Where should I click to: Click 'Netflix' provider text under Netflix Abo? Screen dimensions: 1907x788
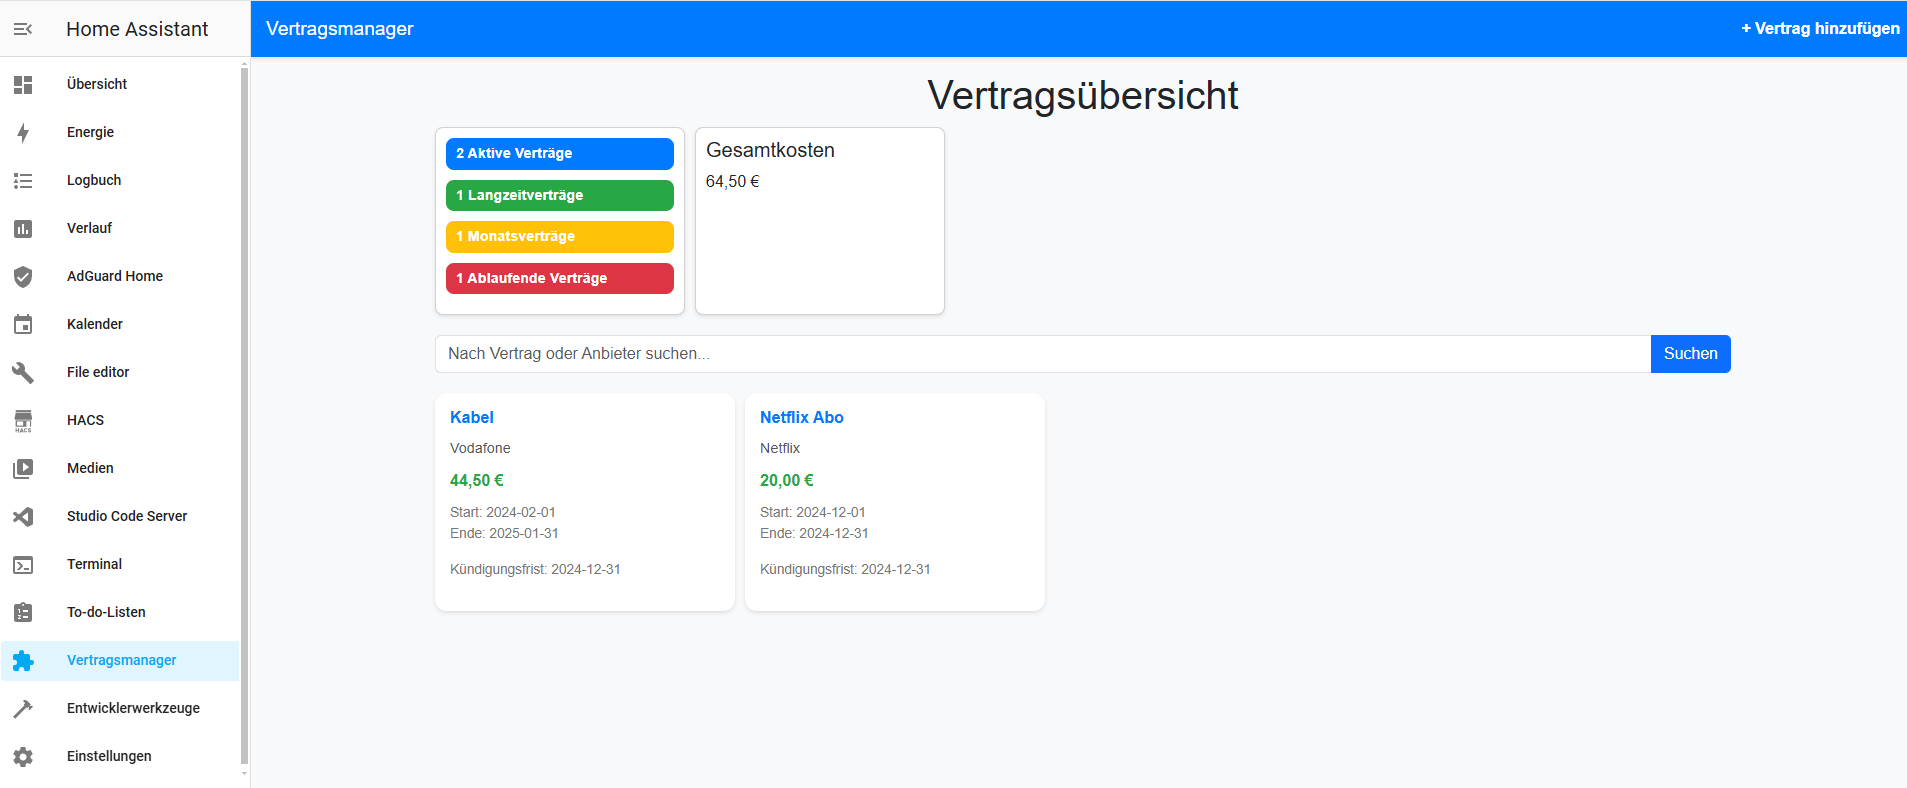click(x=780, y=449)
